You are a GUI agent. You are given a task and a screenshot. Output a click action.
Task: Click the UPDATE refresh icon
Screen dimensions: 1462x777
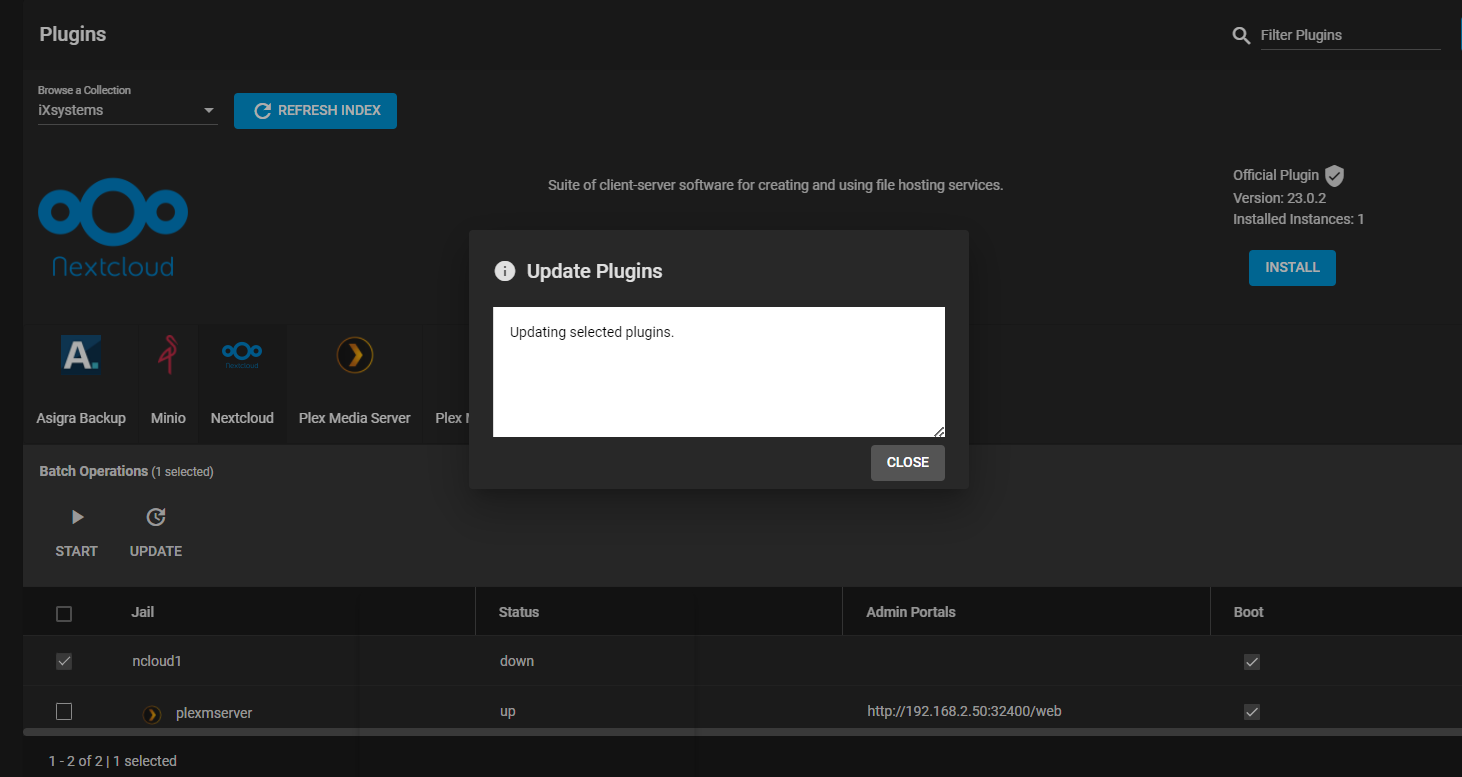(156, 518)
